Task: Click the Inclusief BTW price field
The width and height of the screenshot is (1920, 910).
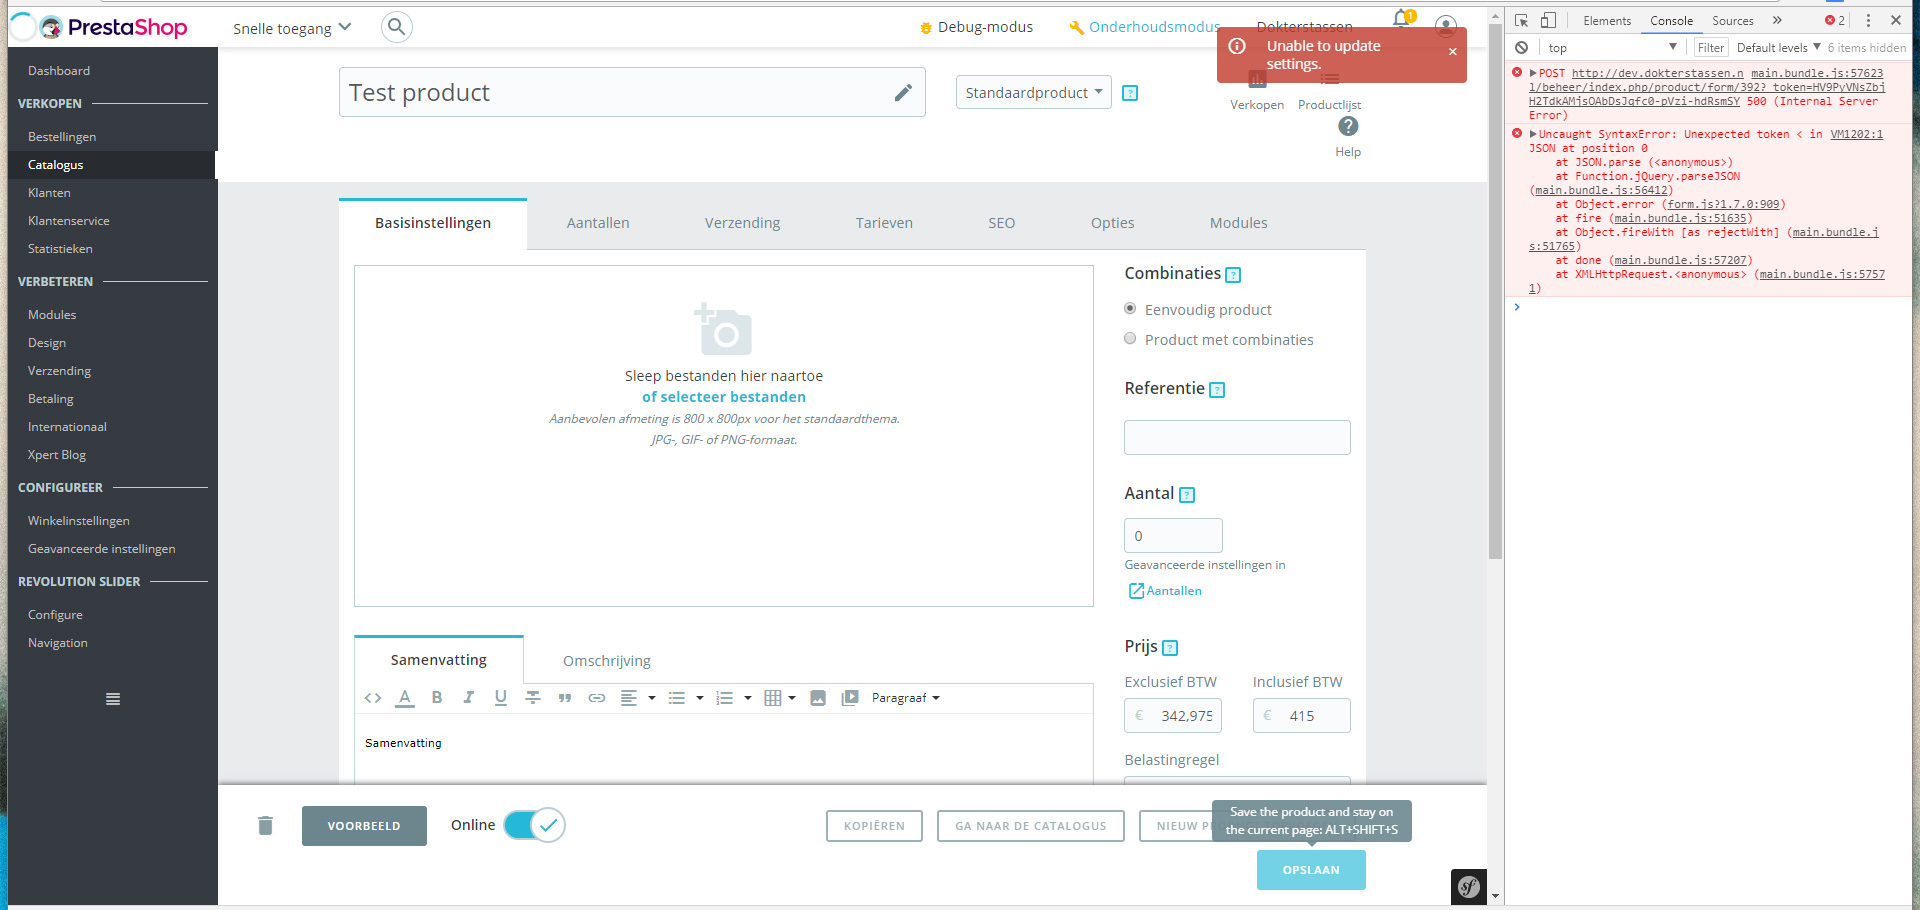Action: point(1302,716)
